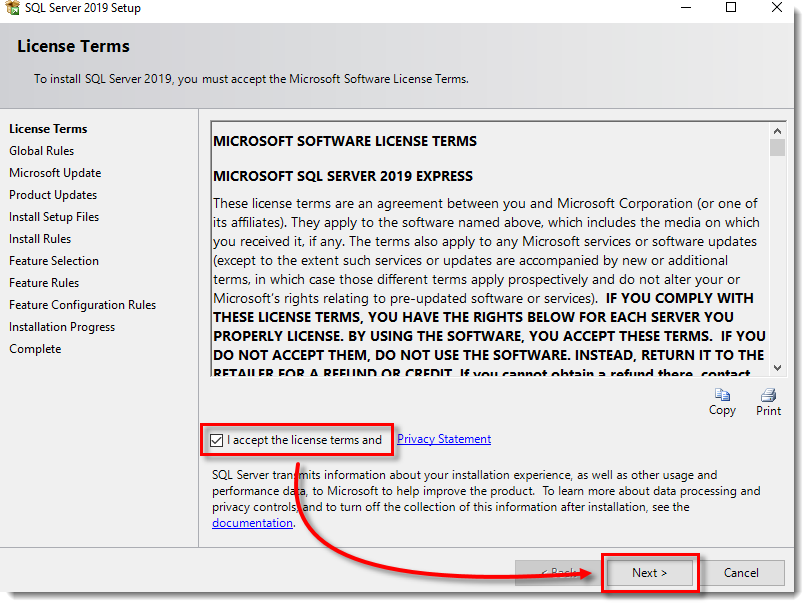Click the Next button
809x607 pixels.
coord(650,573)
